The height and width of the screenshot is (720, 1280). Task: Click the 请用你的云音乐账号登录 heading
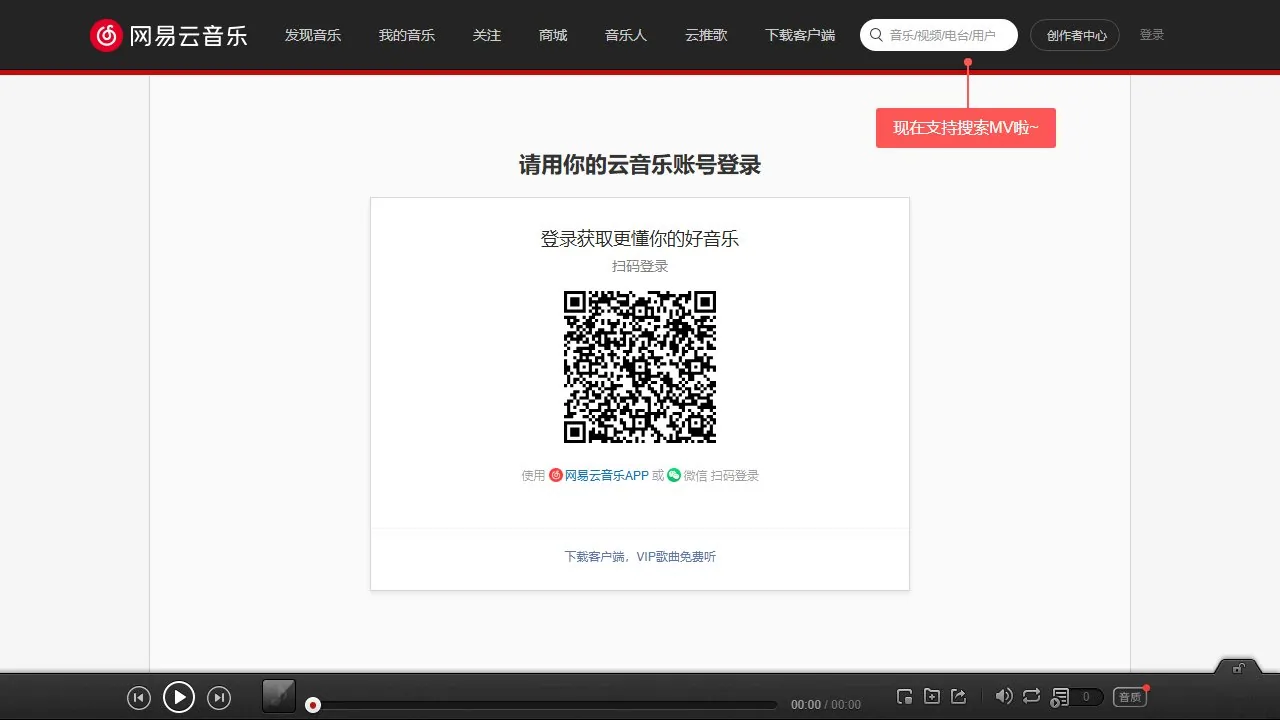(640, 165)
